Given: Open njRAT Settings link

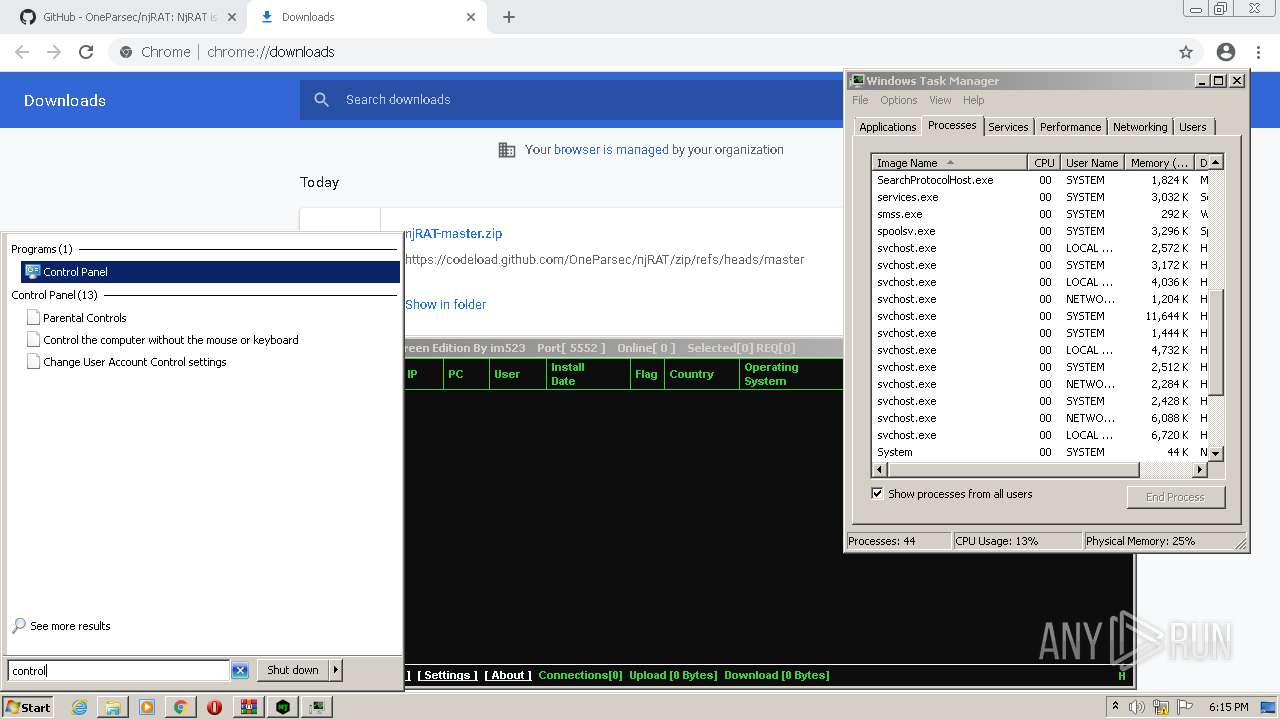Looking at the screenshot, I should pyautogui.click(x=447, y=675).
